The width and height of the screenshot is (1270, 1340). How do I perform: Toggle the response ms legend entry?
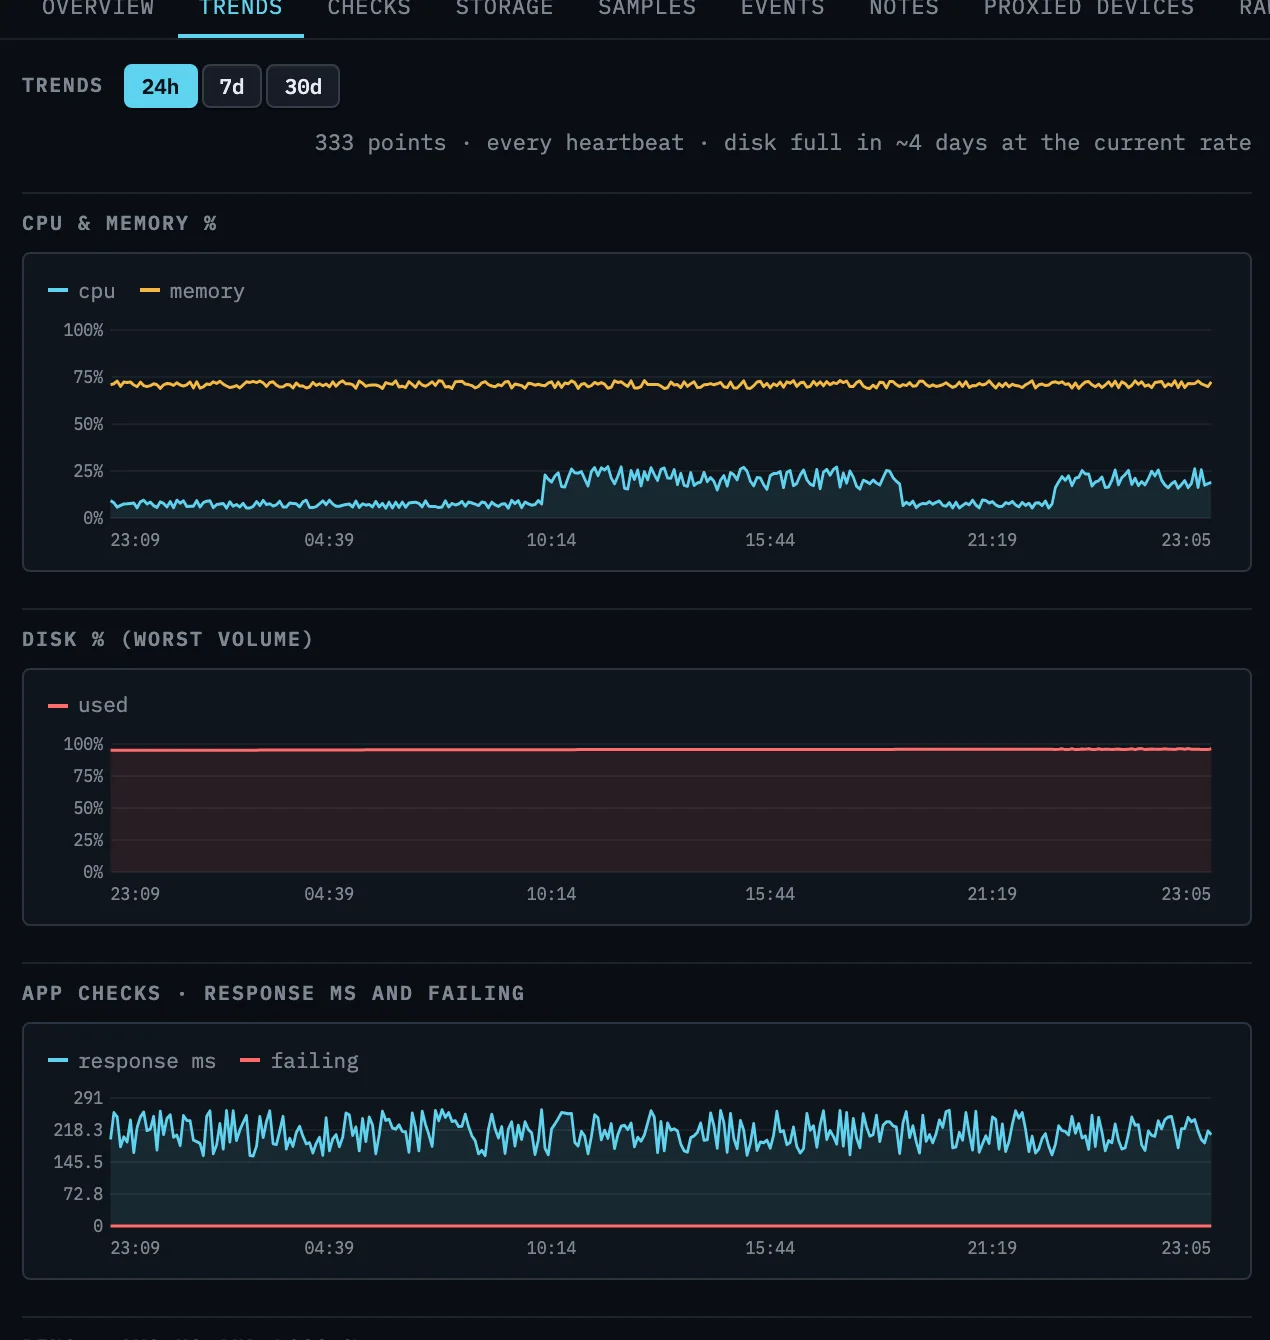click(x=132, y=1061)
